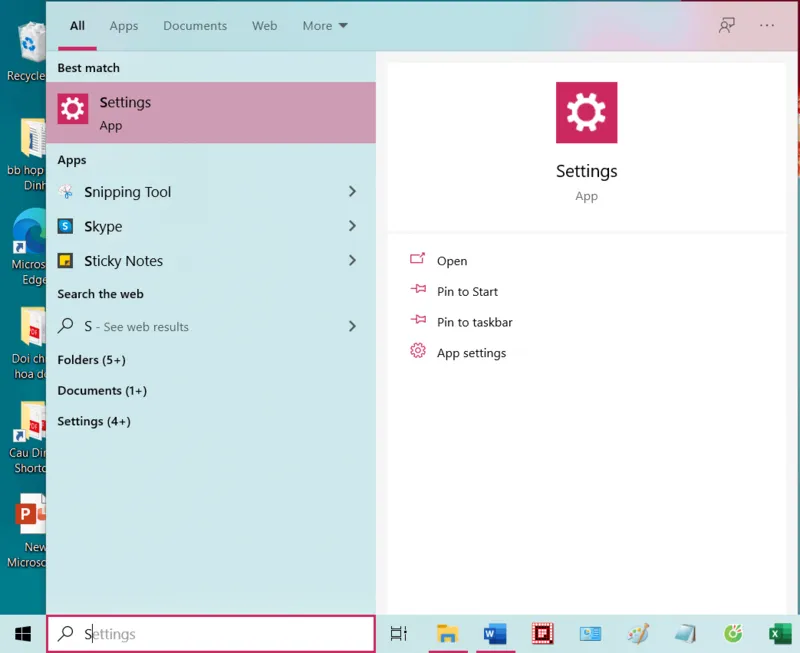
Task: Expand the web results chevron for S
Action: [352, 326]
